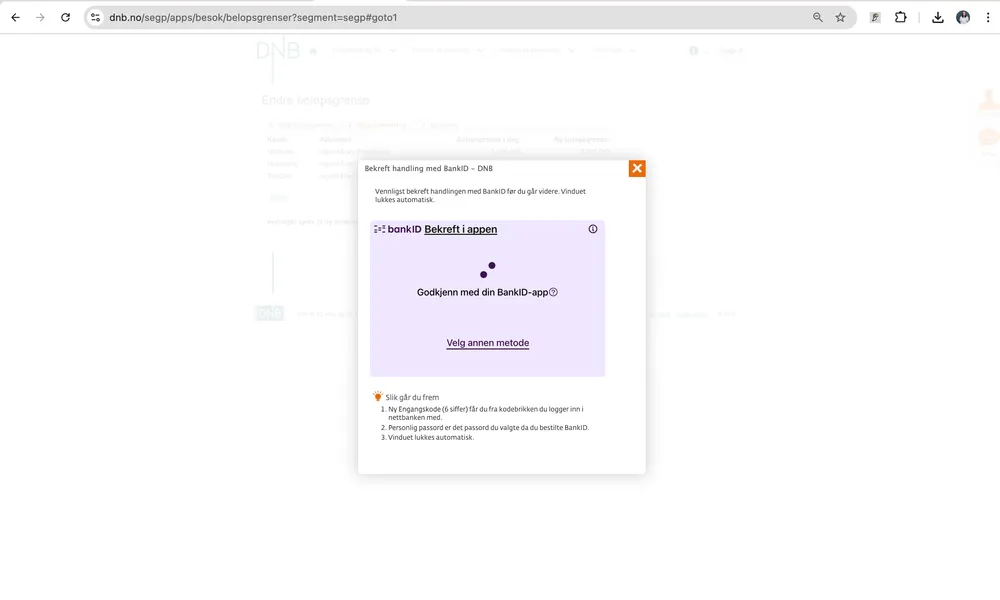Open help icon beside 'Godkjenn med din BankID-app'
The image size is (1000, 600).
553,292
